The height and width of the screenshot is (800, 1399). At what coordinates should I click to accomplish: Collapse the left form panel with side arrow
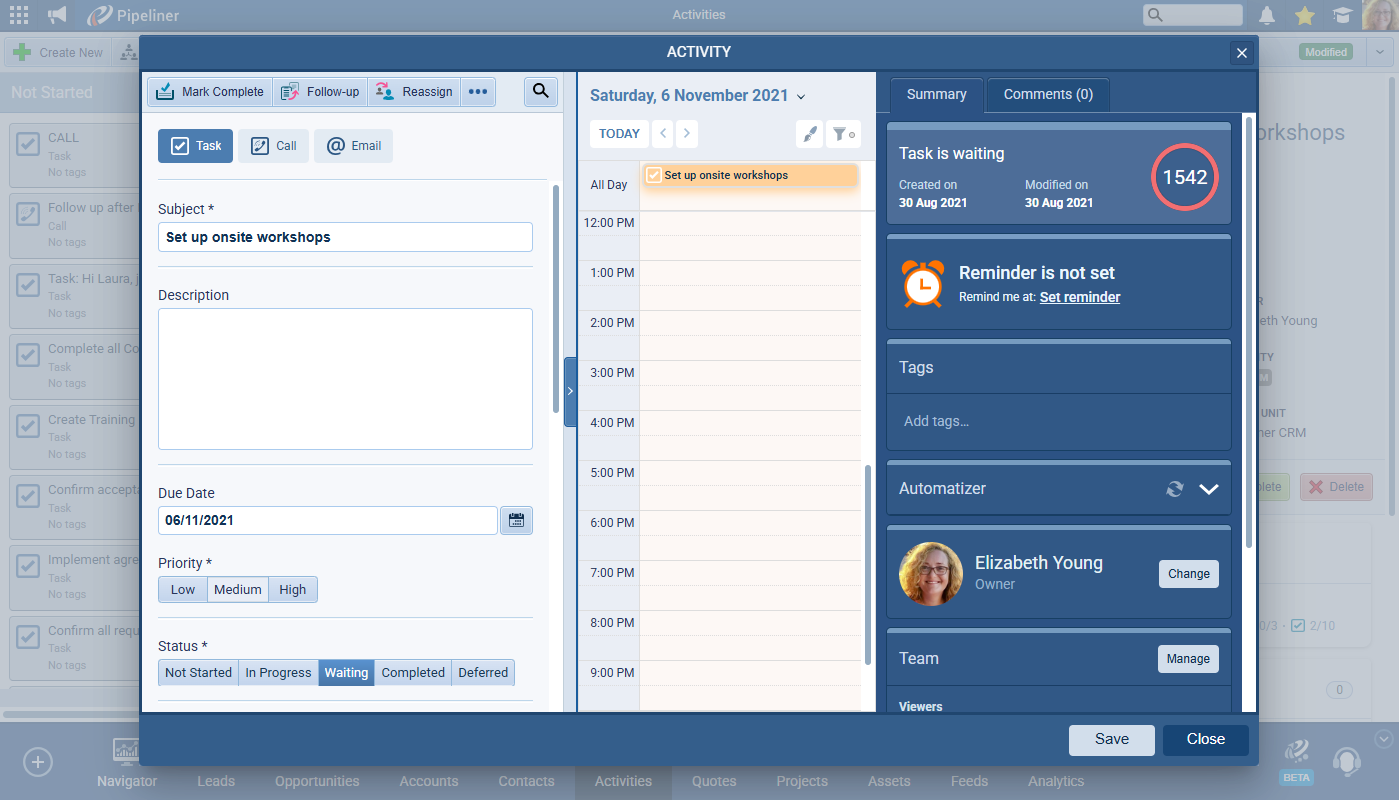(x=570, y=391)
